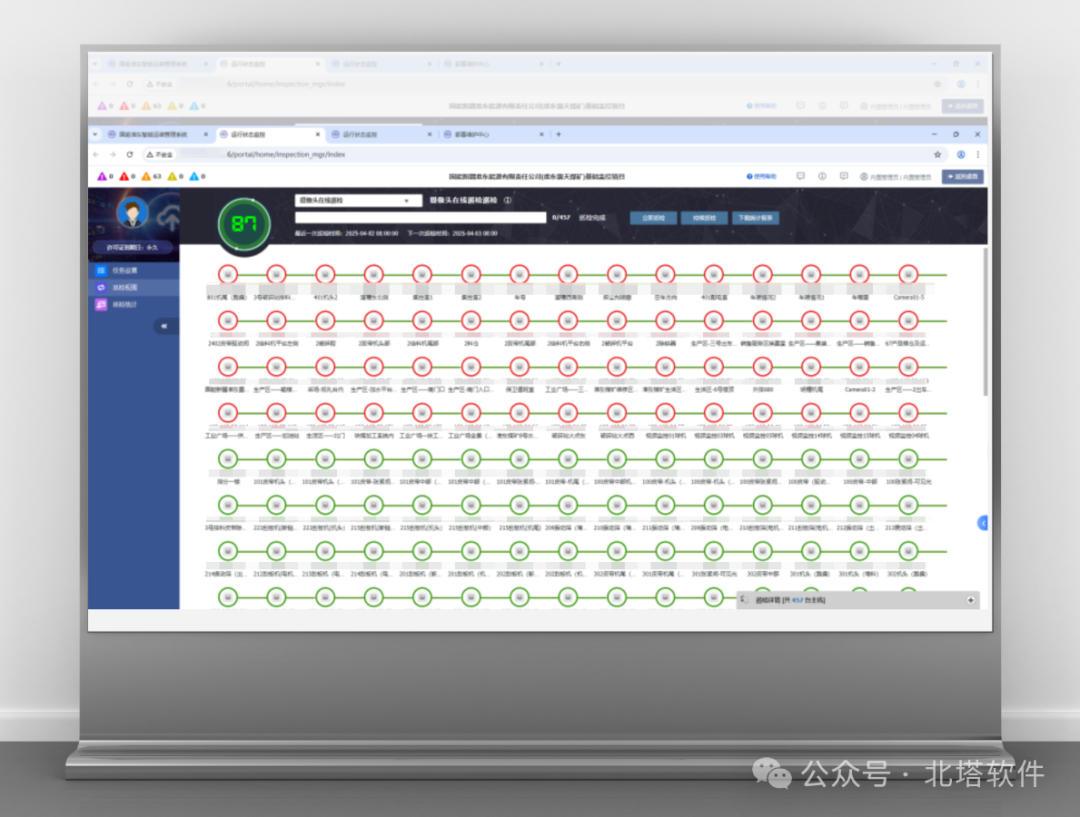1080x817 pixels.
Task: Select the camera node labeled 集控室1
Action: (x=422, y=274)
